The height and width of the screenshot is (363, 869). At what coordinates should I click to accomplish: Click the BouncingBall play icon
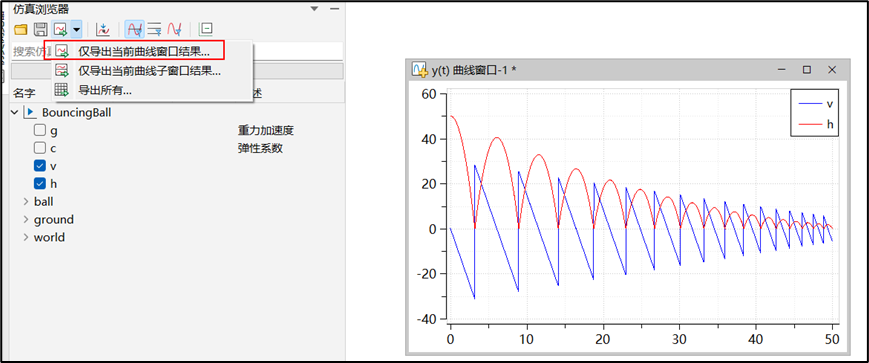[29, 113]
